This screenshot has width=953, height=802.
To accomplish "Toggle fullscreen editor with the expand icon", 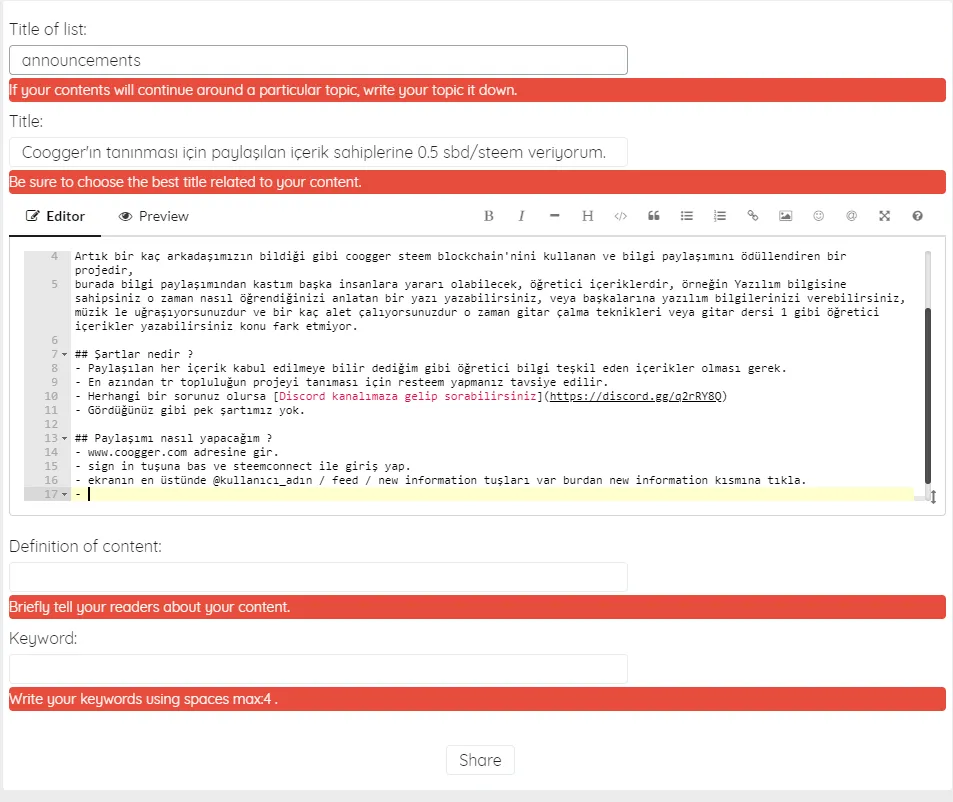I will click(x=884, y=216).
